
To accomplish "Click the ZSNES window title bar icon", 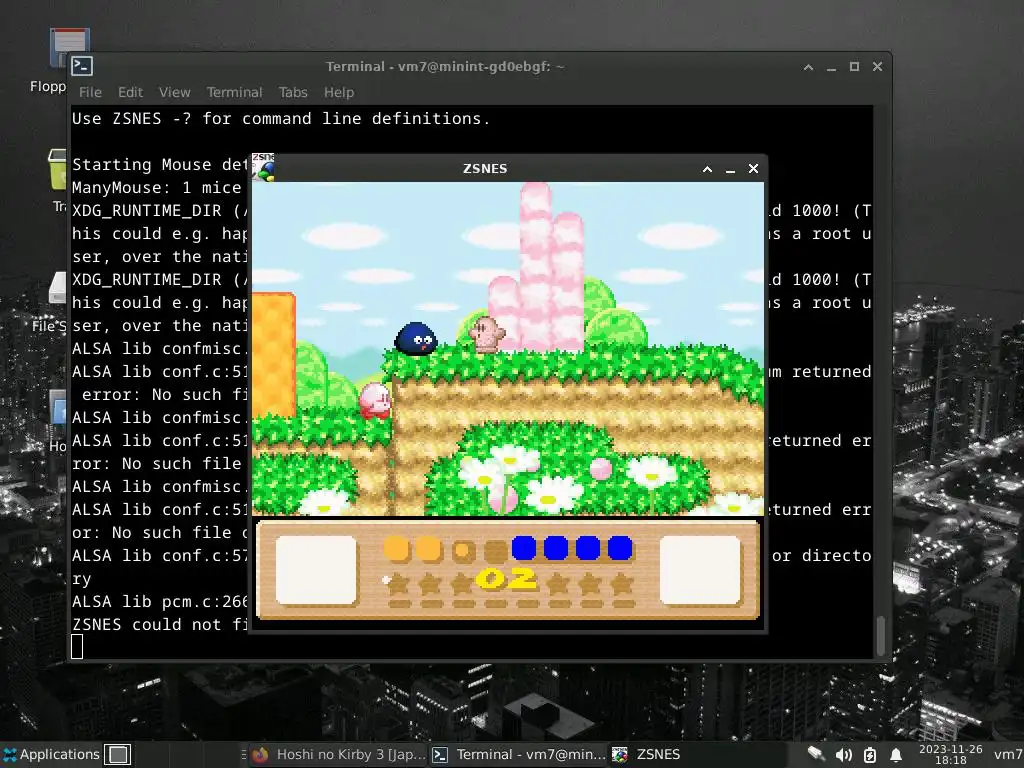I will coord(263,167).
